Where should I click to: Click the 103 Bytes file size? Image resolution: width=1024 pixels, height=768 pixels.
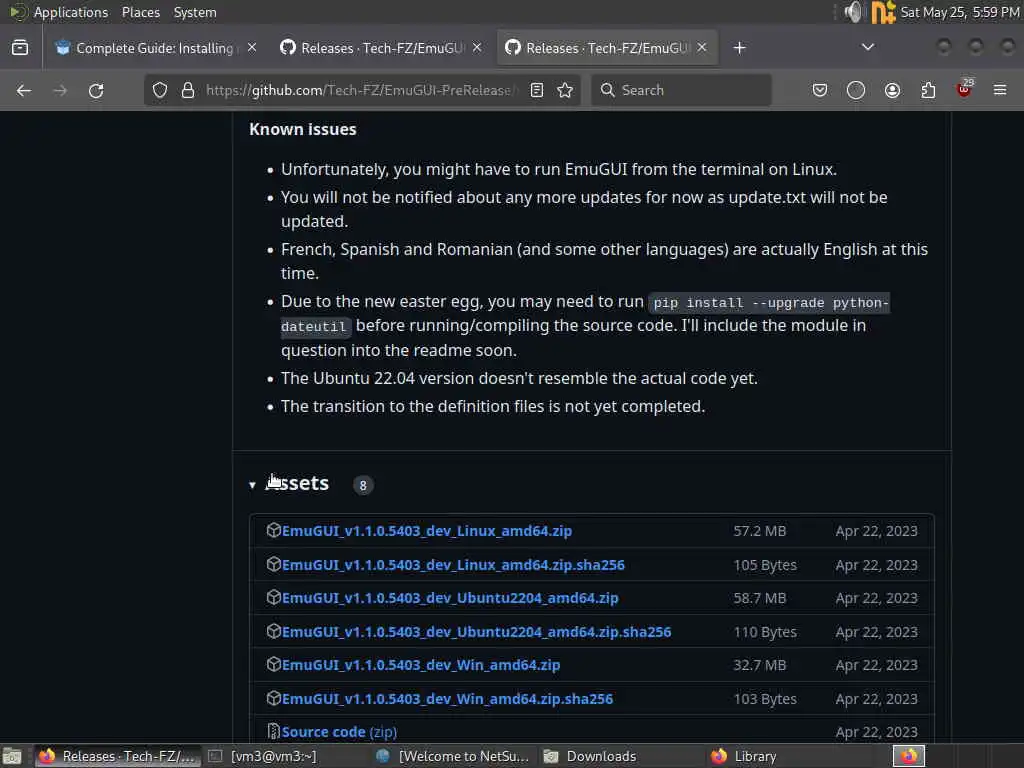coord(765,699)
